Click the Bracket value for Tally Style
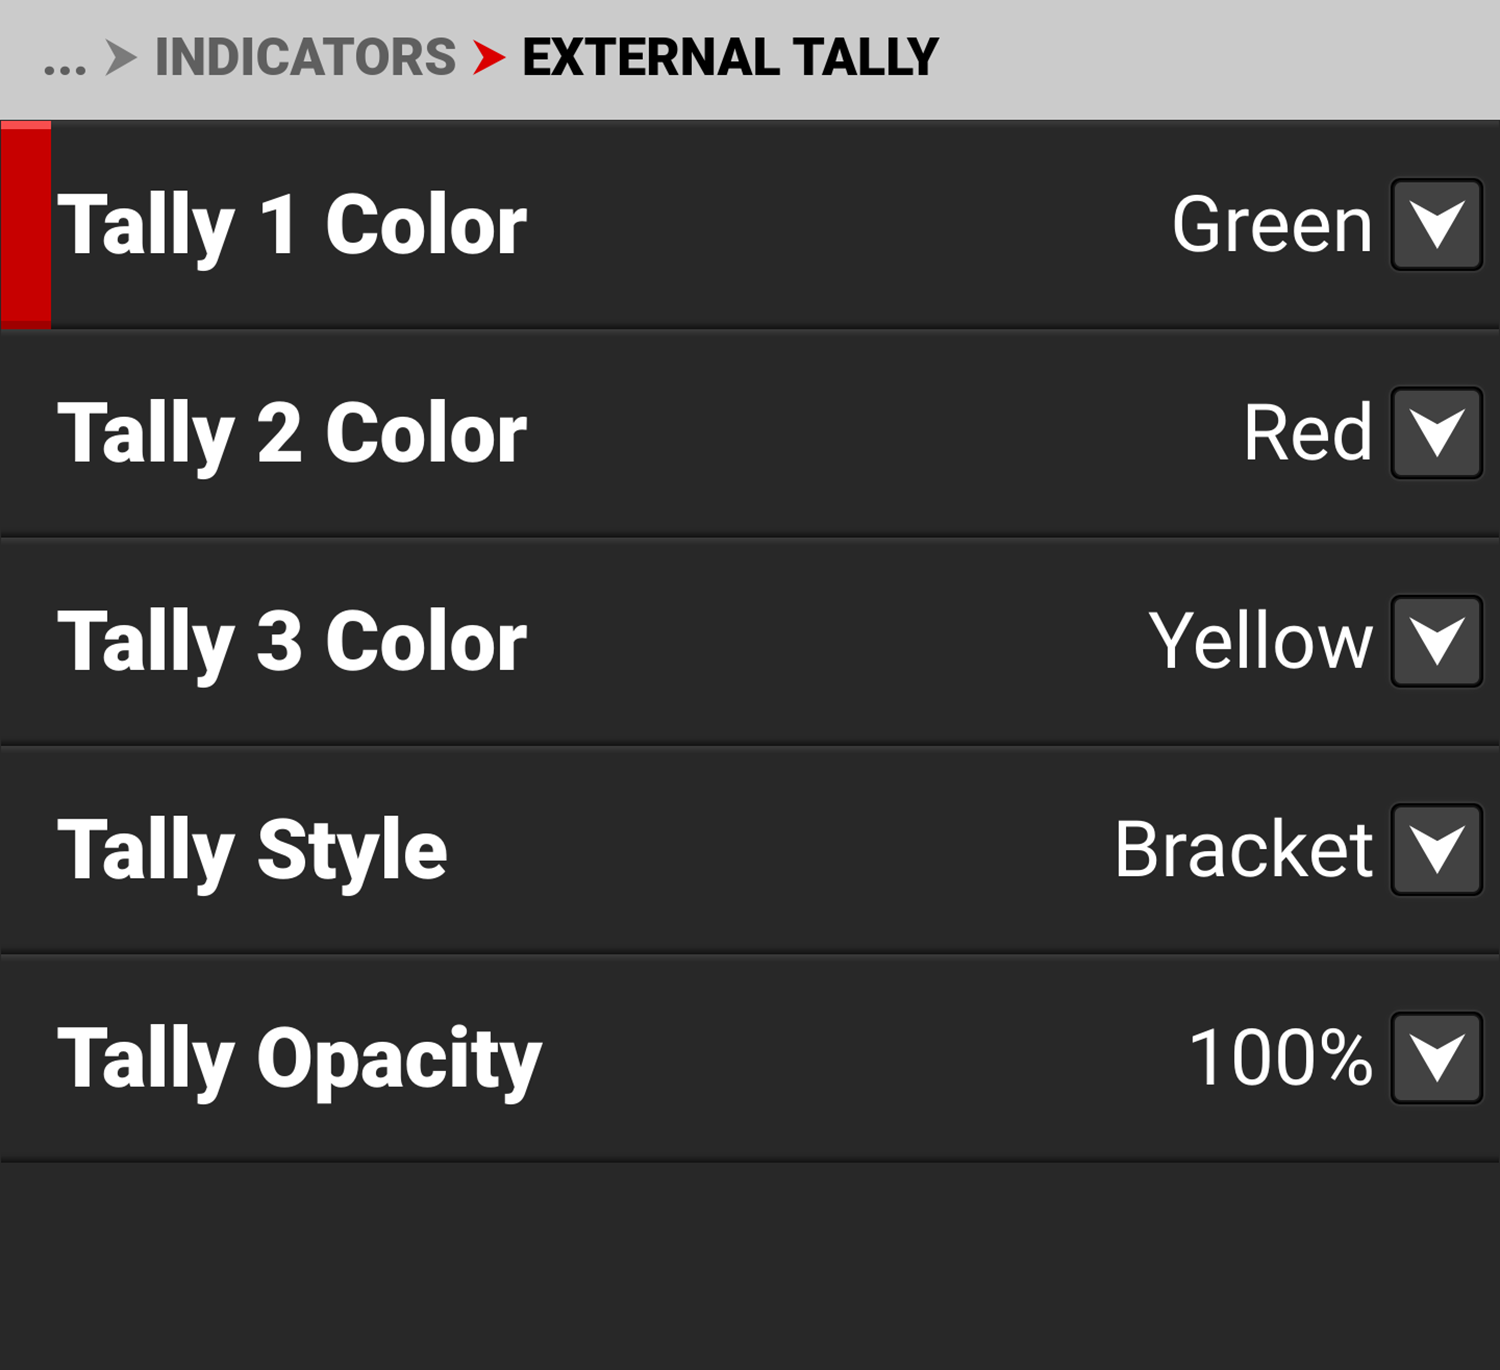Image resolution: width=1500 pixels, height=1370 pixels. (1243, 849)
